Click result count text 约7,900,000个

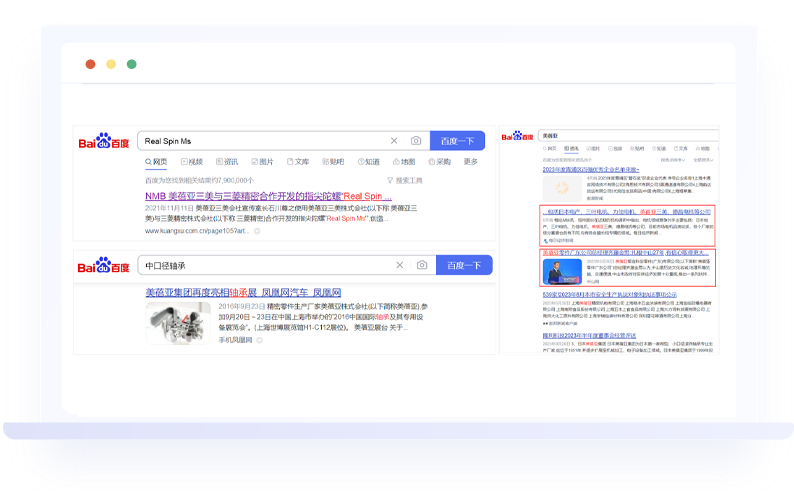(200, 180)
